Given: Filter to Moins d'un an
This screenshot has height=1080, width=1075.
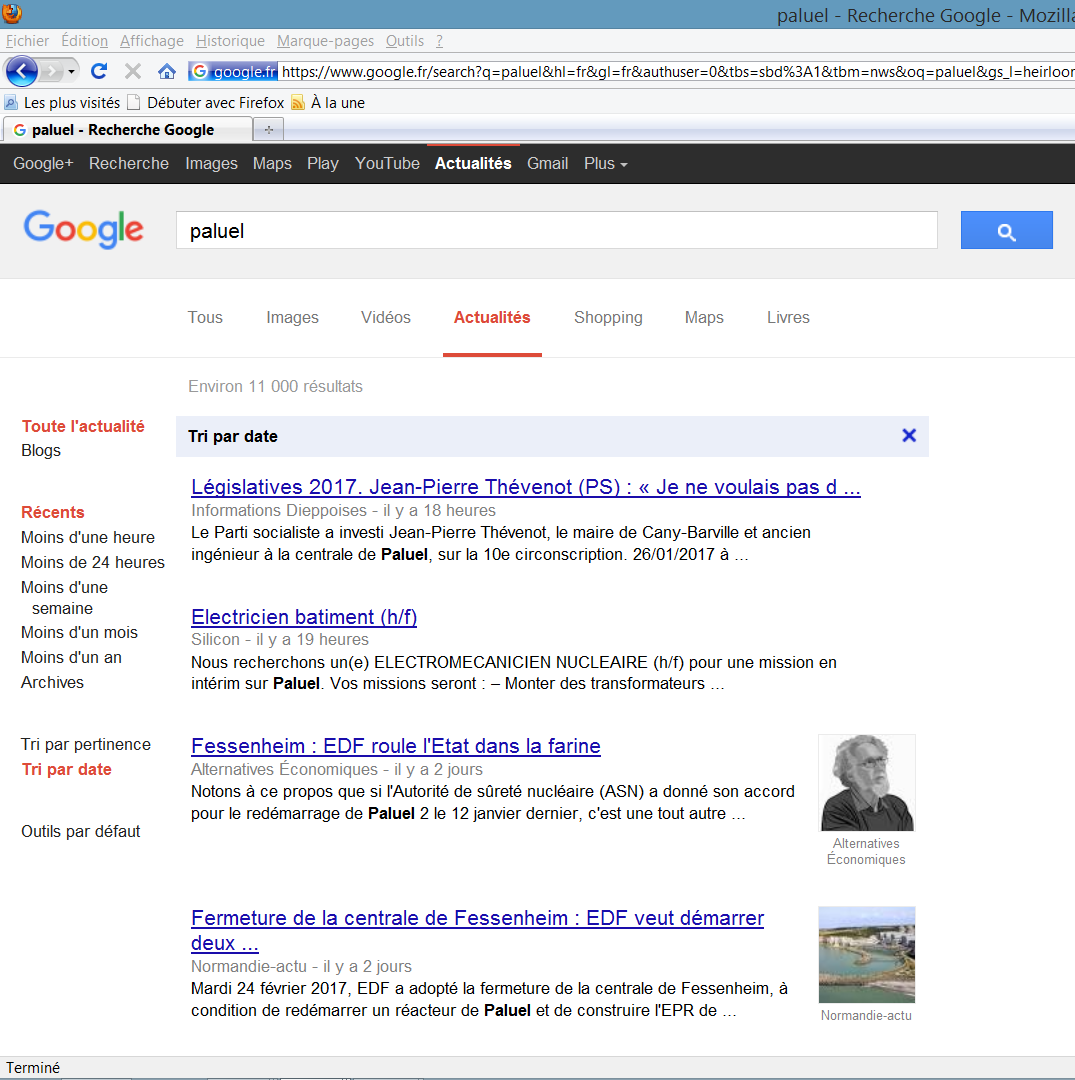Looking at the screenshot, I should pyautogui.click(x=71, y=658).
